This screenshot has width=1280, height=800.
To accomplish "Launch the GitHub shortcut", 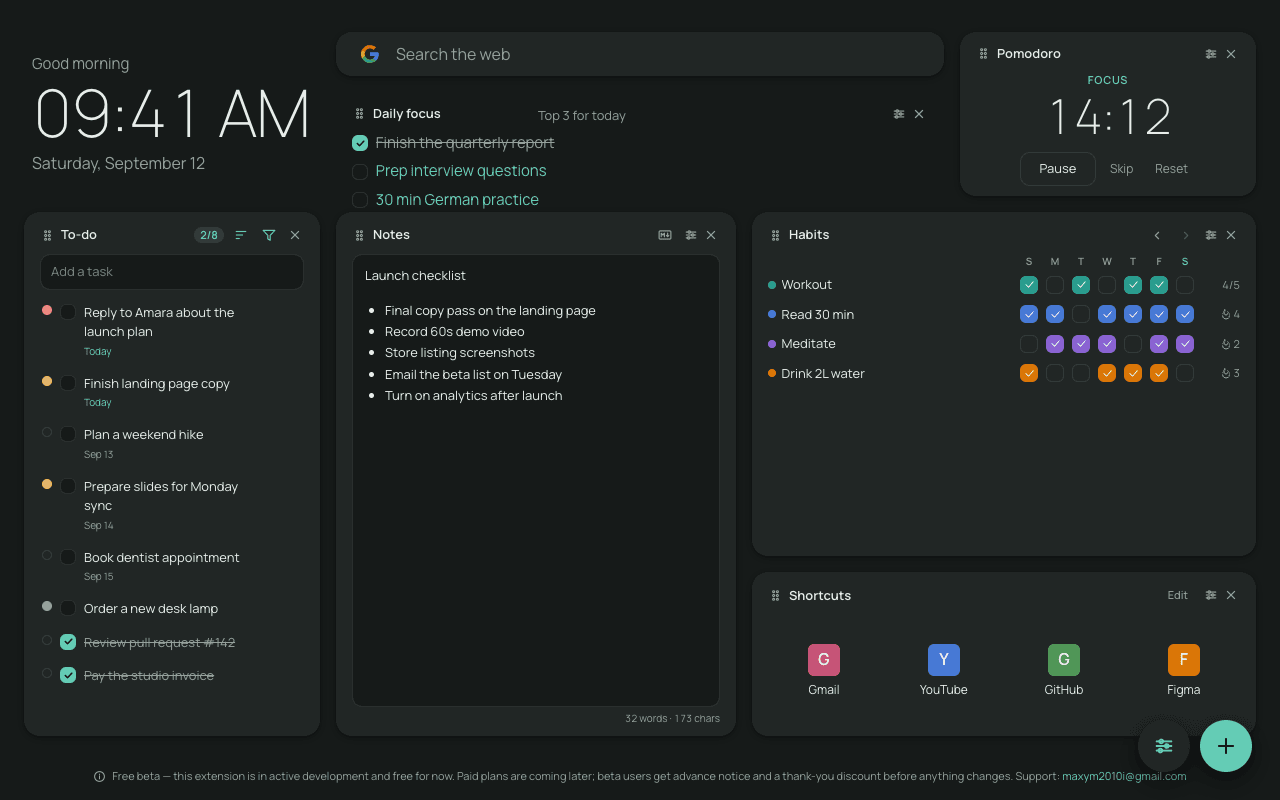I will (x=1064, y=670).
